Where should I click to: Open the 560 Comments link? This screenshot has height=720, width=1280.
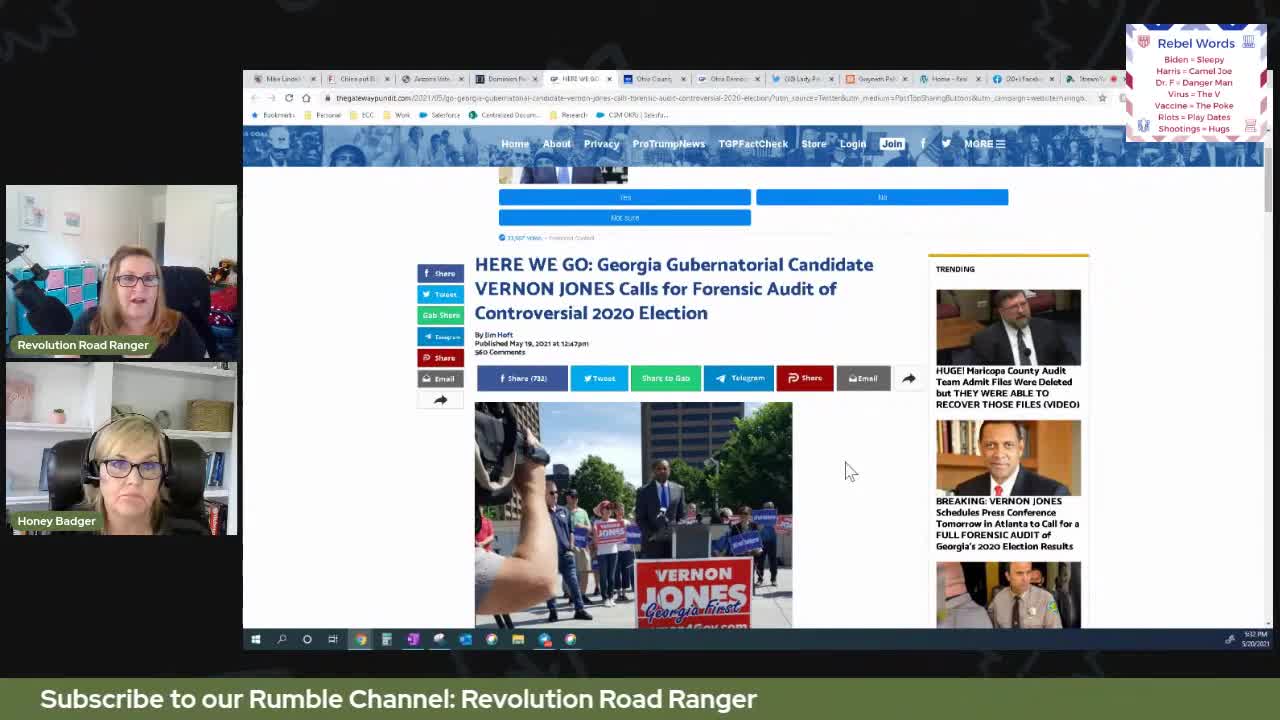pos(500,352)
